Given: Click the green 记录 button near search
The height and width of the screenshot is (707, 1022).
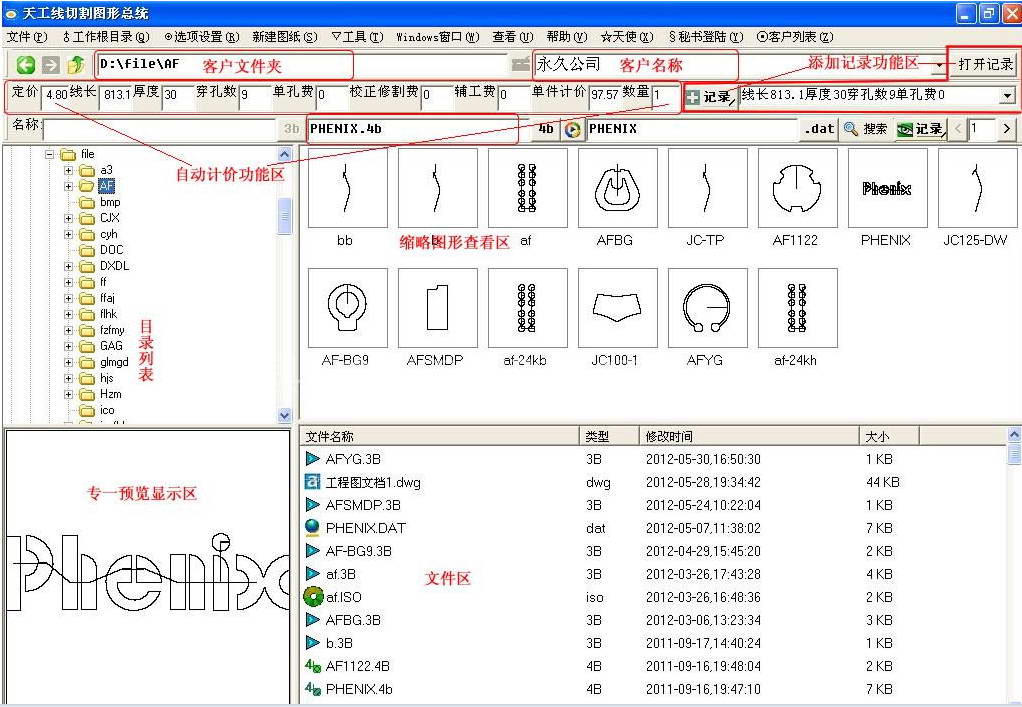Looking at the screenshot, I should (x=920, y=129).
